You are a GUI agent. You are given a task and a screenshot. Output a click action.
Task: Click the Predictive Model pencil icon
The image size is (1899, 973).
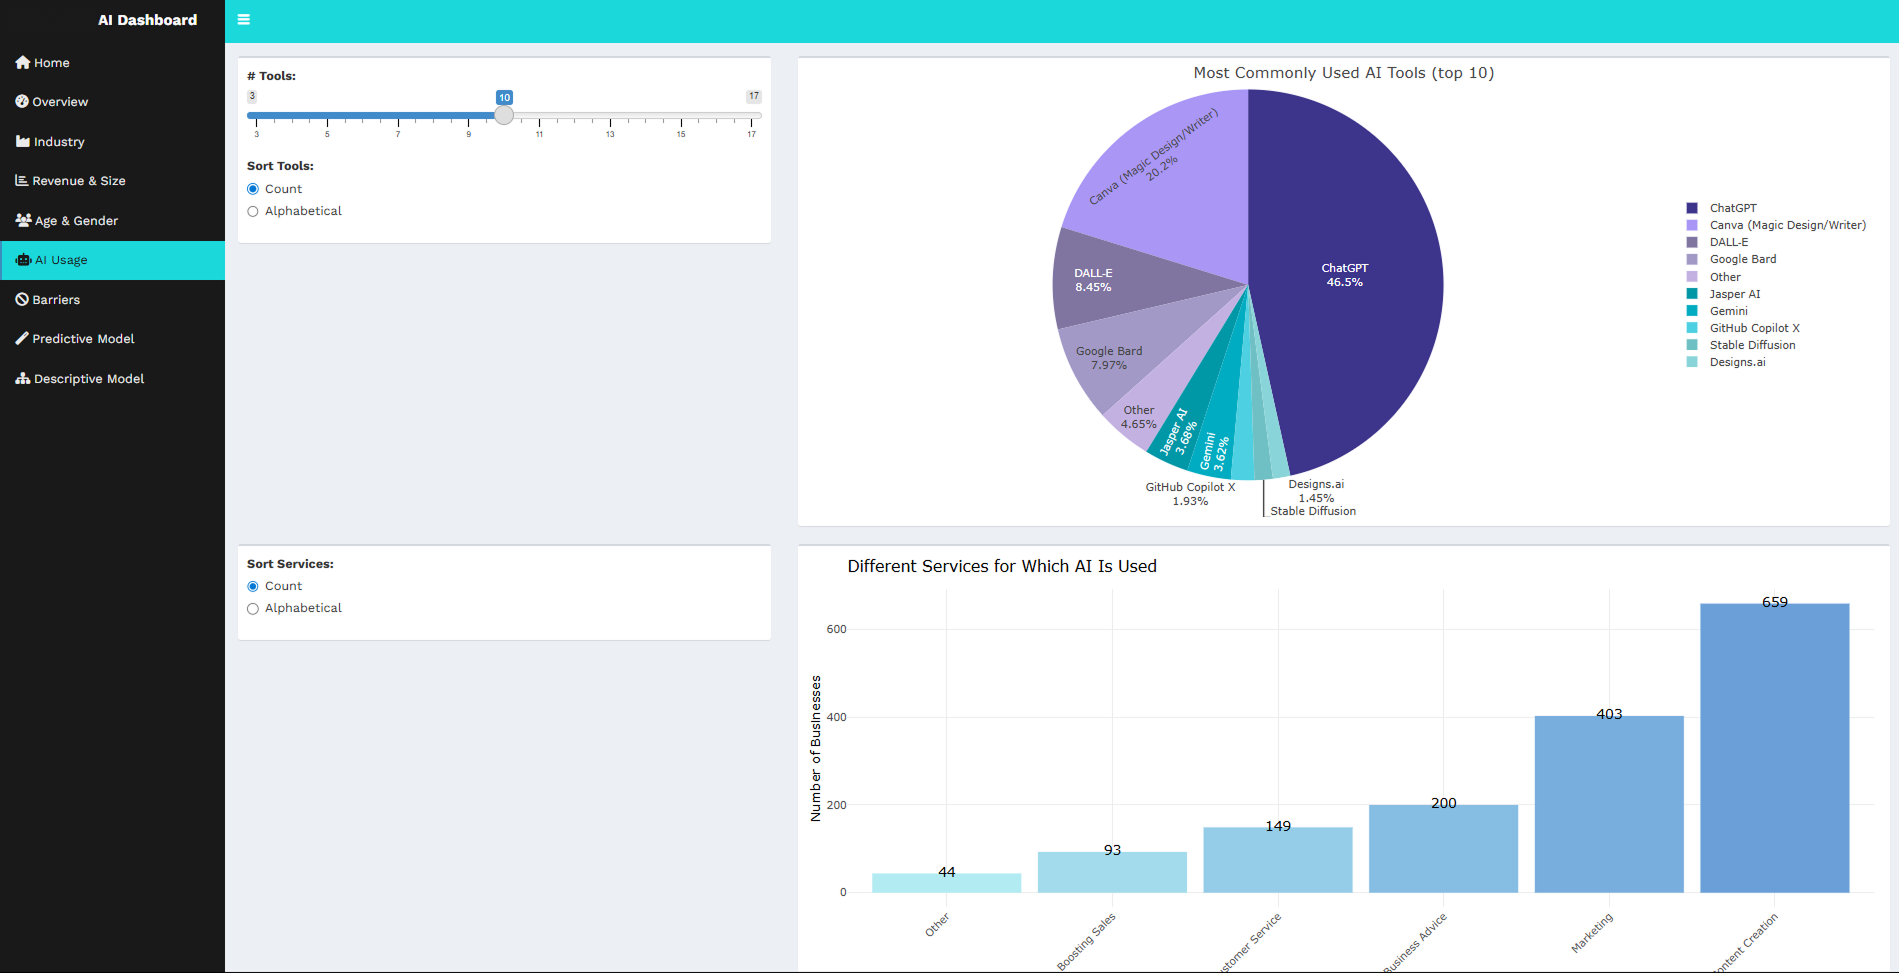[x=21, y=338]
